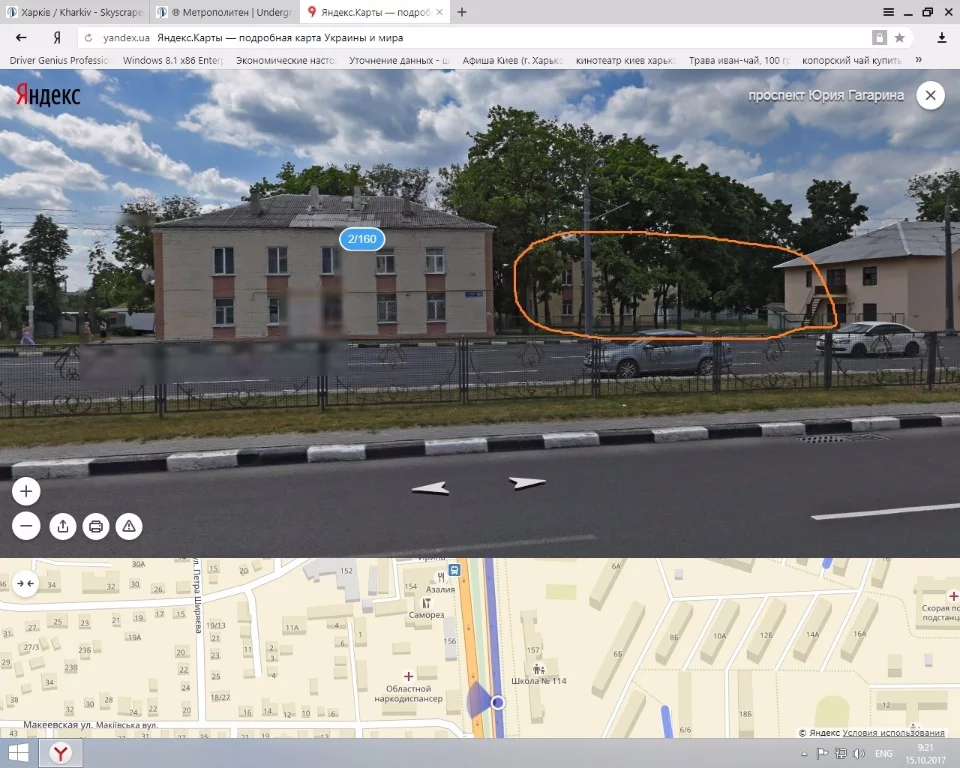Screen dimensions: 960x768
Task: Zoom in the panorama with plus button
Action: pyautogui.click(x=26, y=491)
